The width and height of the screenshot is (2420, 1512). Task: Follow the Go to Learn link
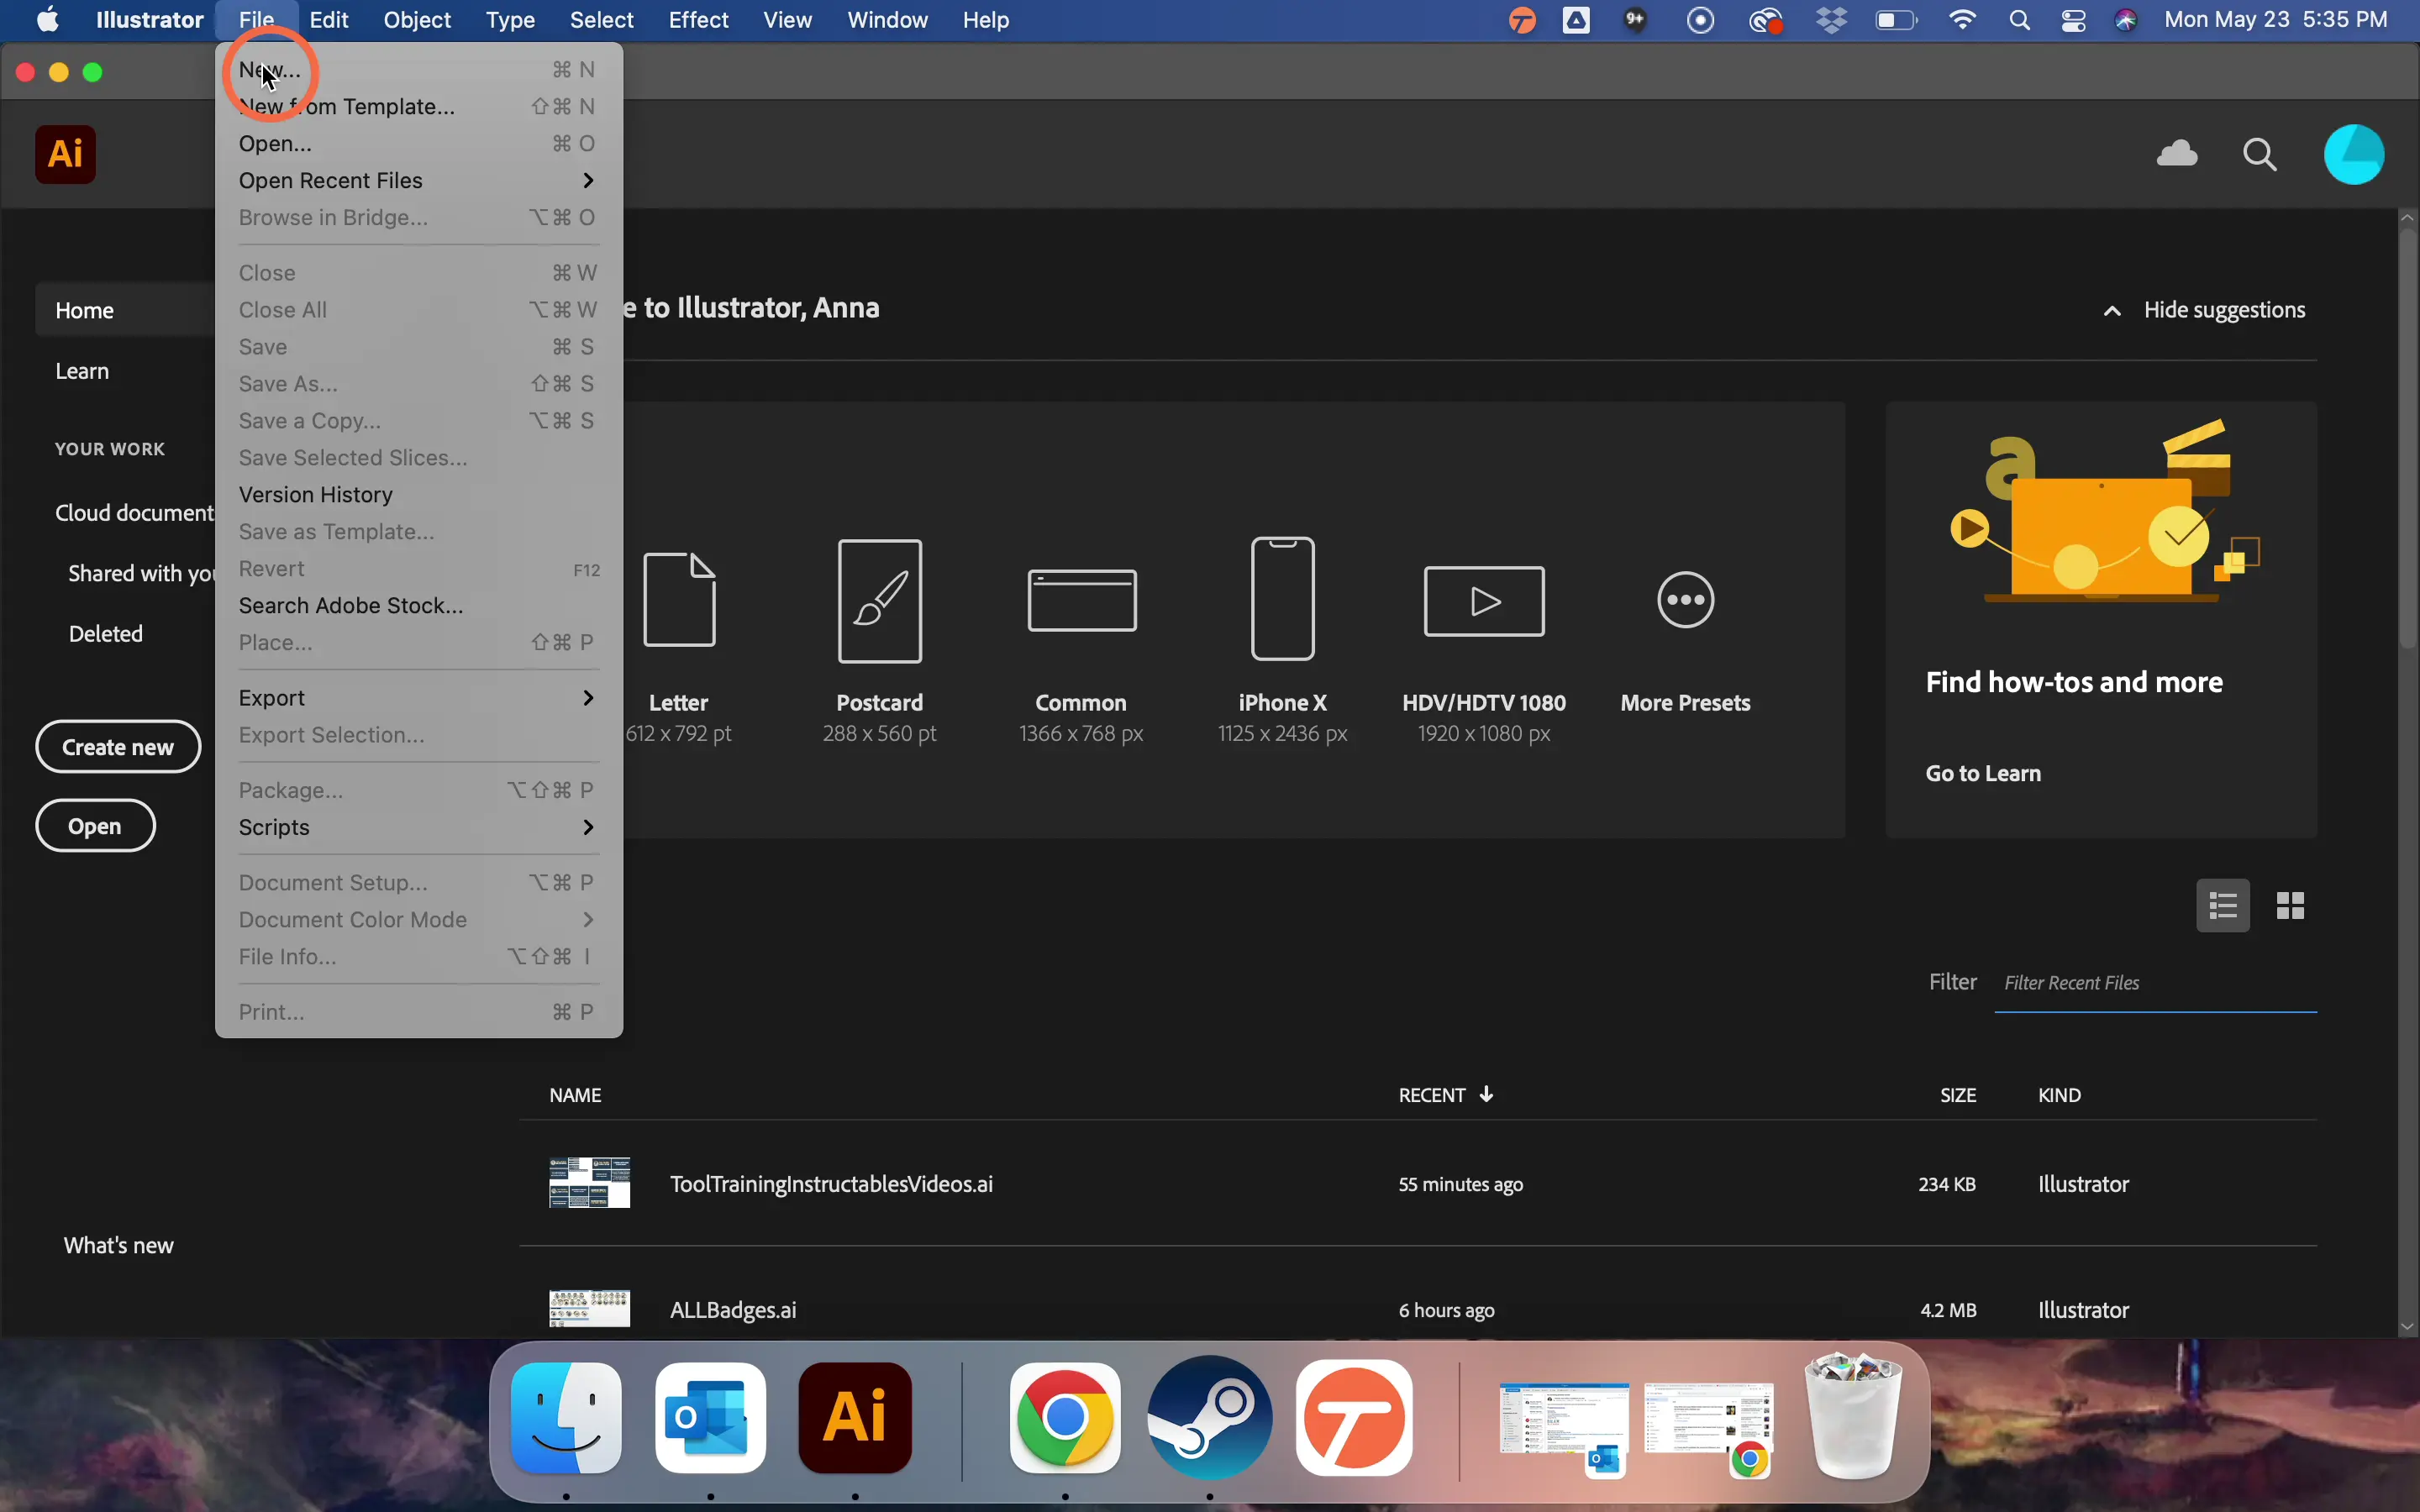[1982, 773]
